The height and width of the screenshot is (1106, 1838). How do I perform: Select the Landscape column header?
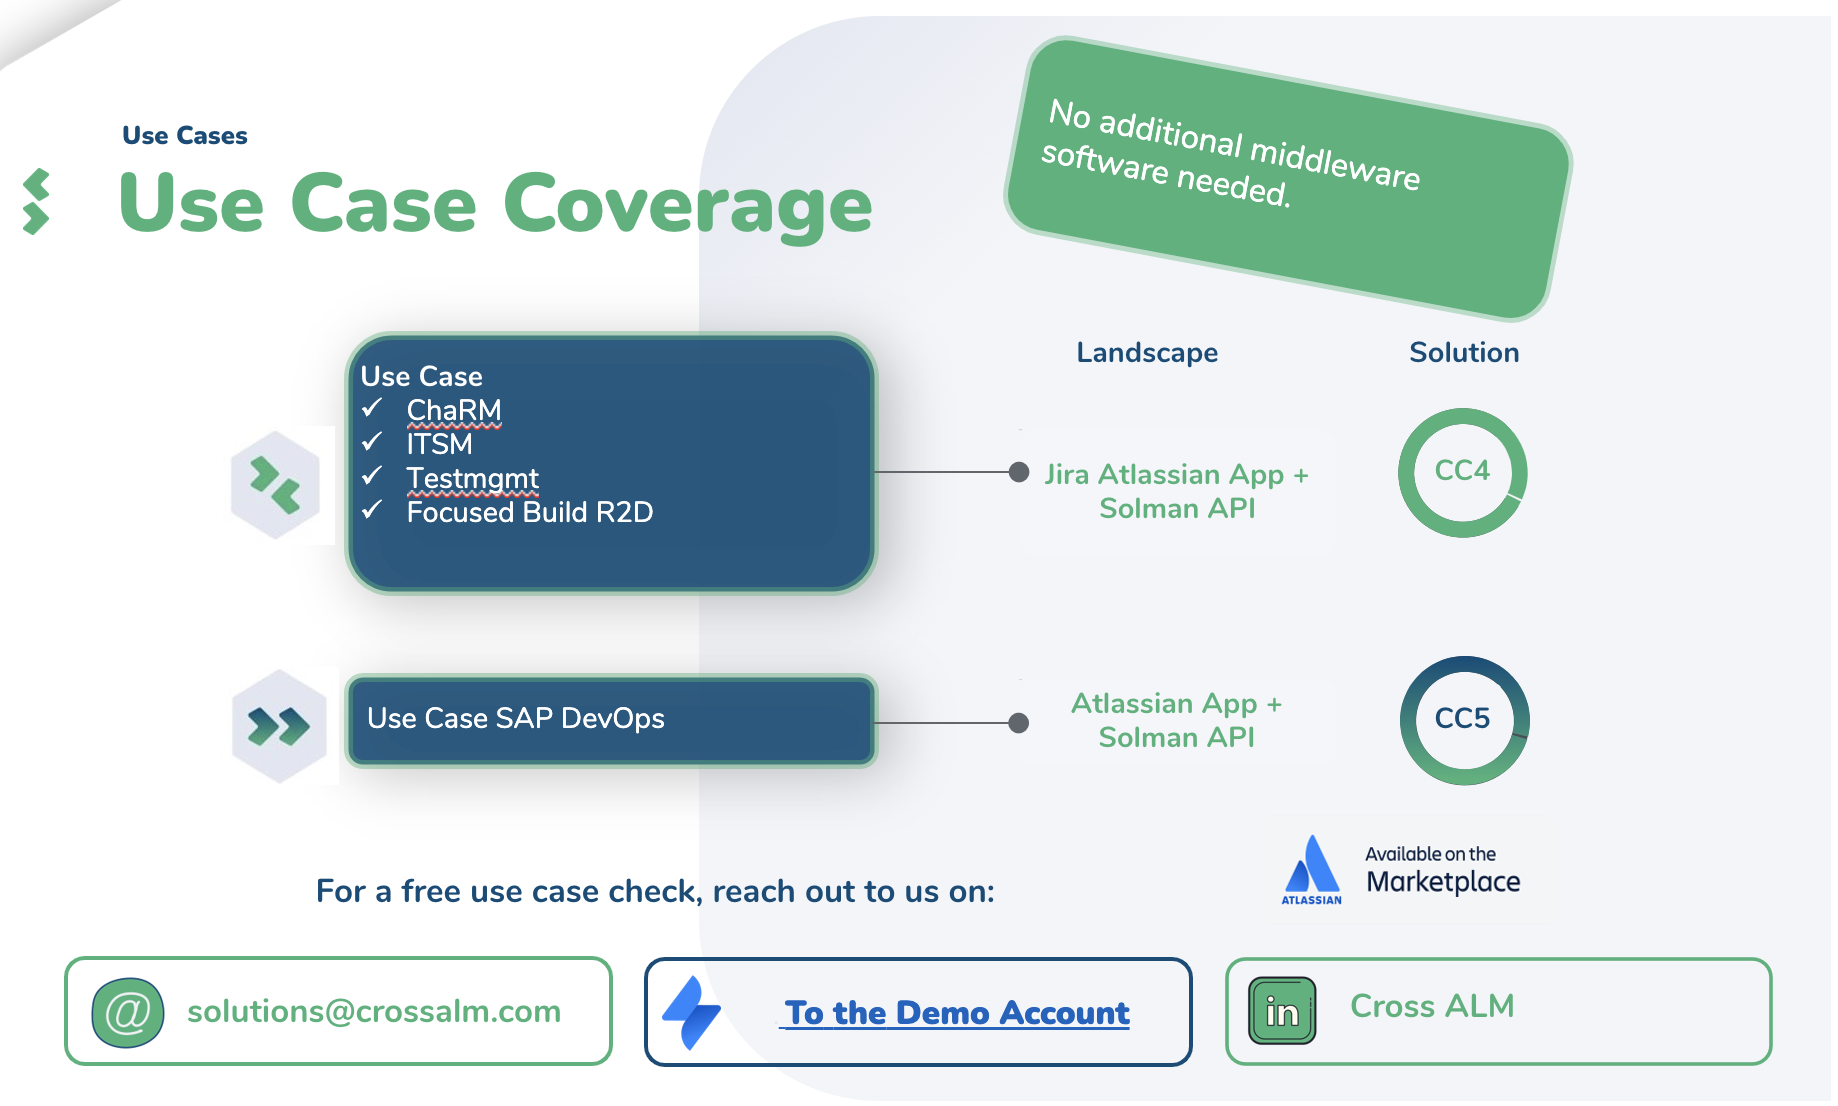1146,352
